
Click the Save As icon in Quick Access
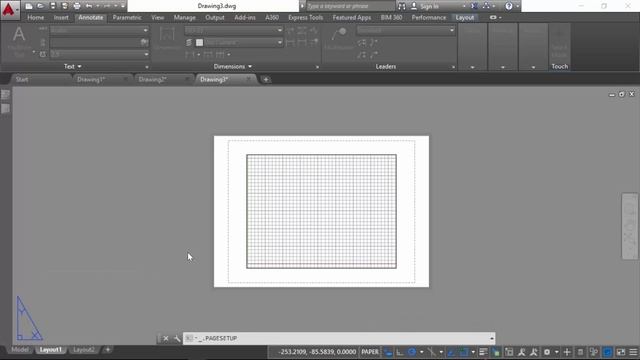coord(64,6)
